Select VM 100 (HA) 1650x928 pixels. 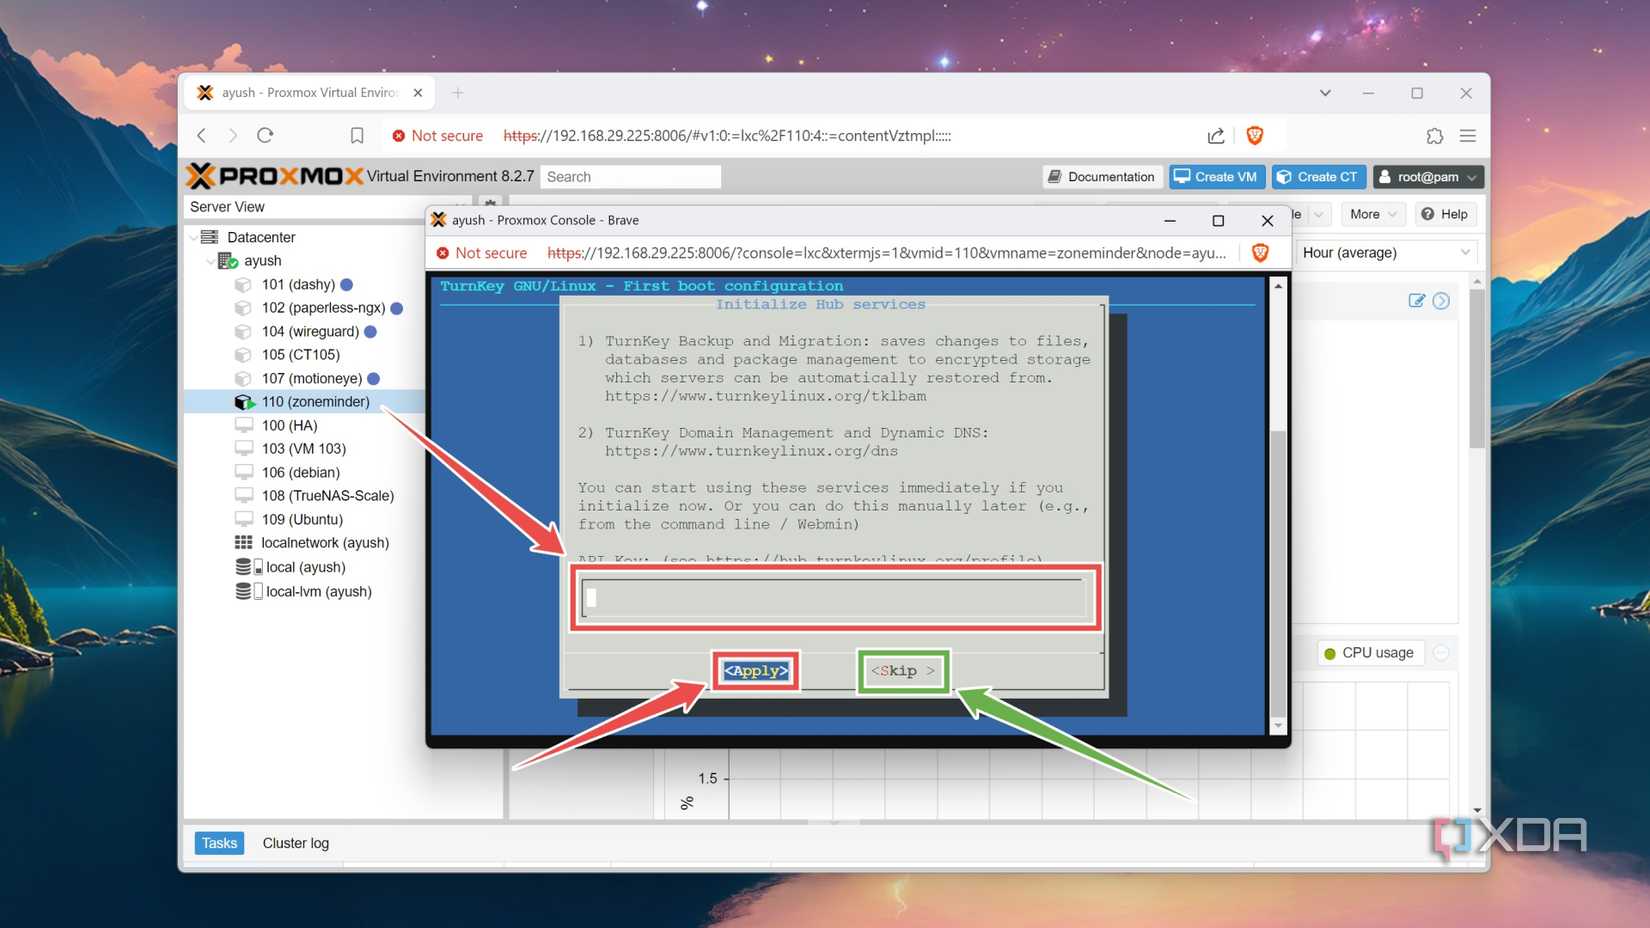[289, 426]
